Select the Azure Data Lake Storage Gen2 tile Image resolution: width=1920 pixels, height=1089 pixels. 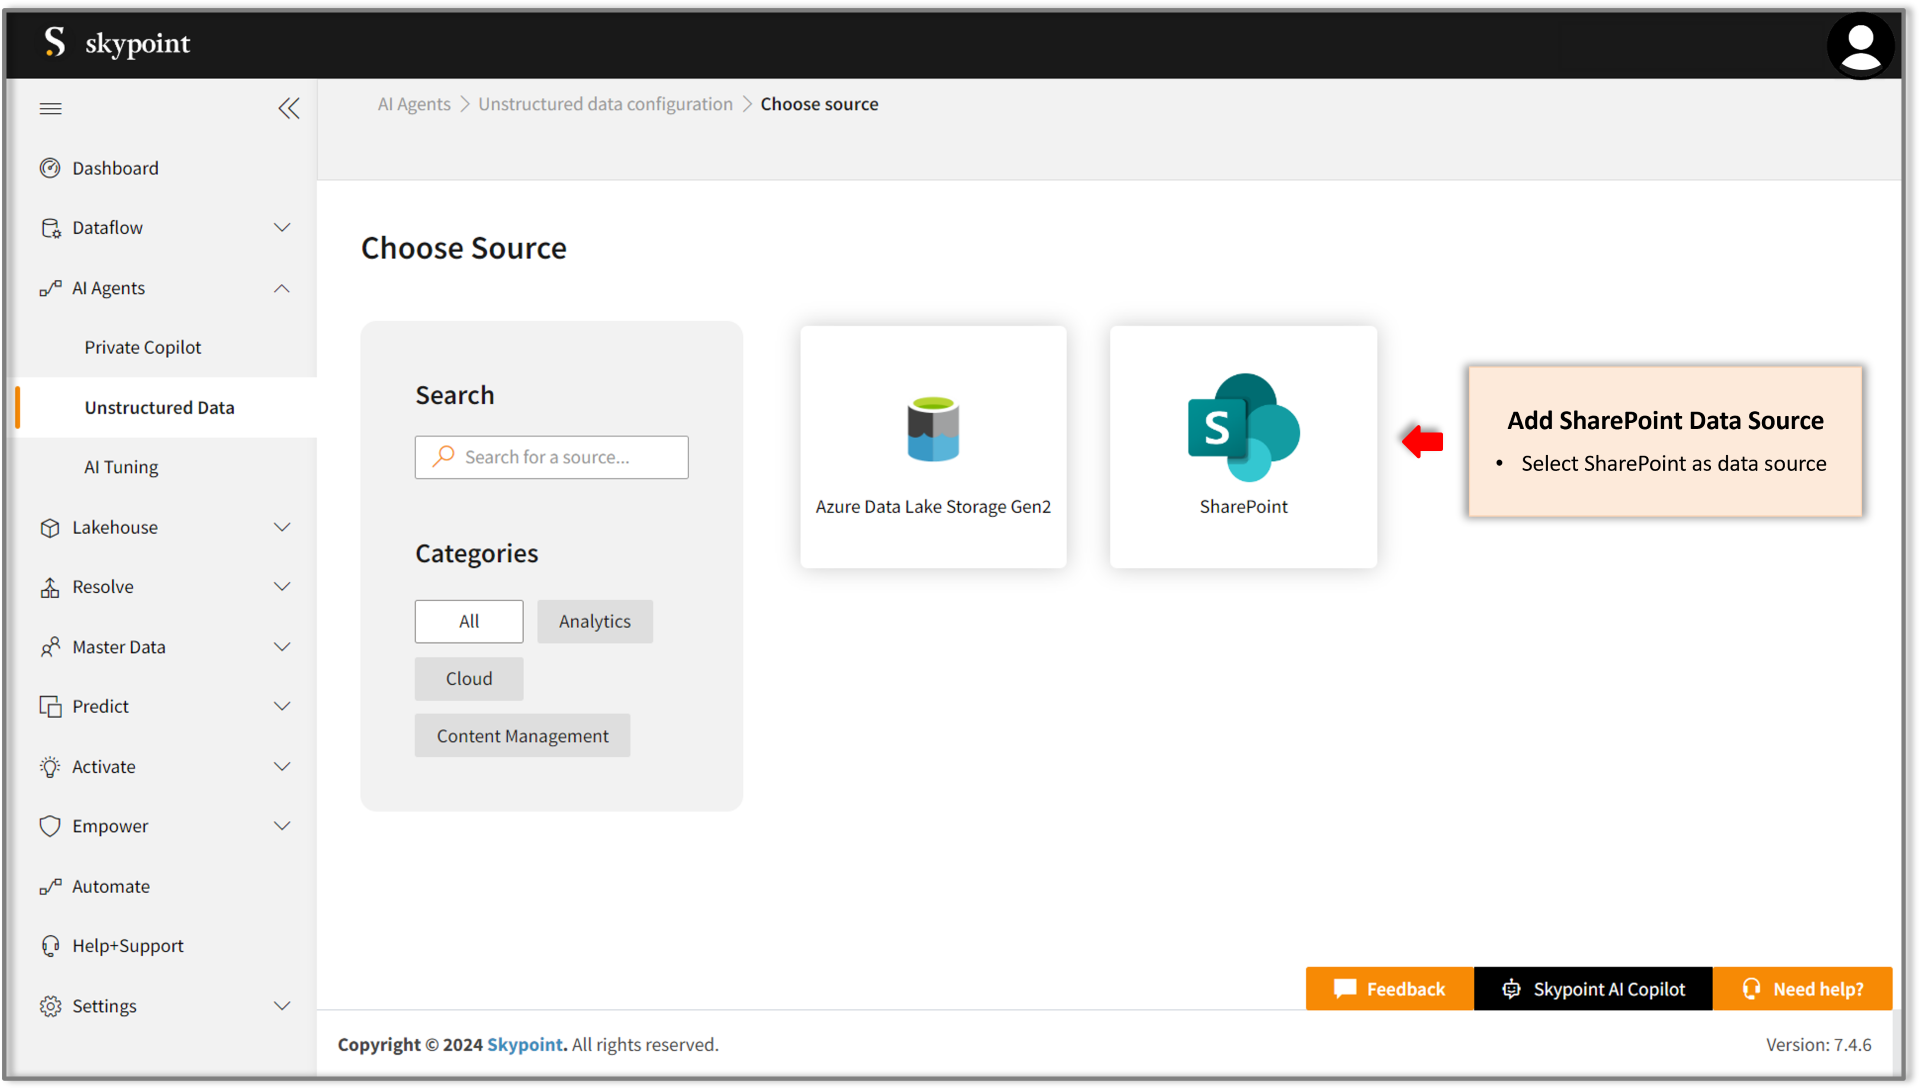pyautogui.click(x=933, y=446)
